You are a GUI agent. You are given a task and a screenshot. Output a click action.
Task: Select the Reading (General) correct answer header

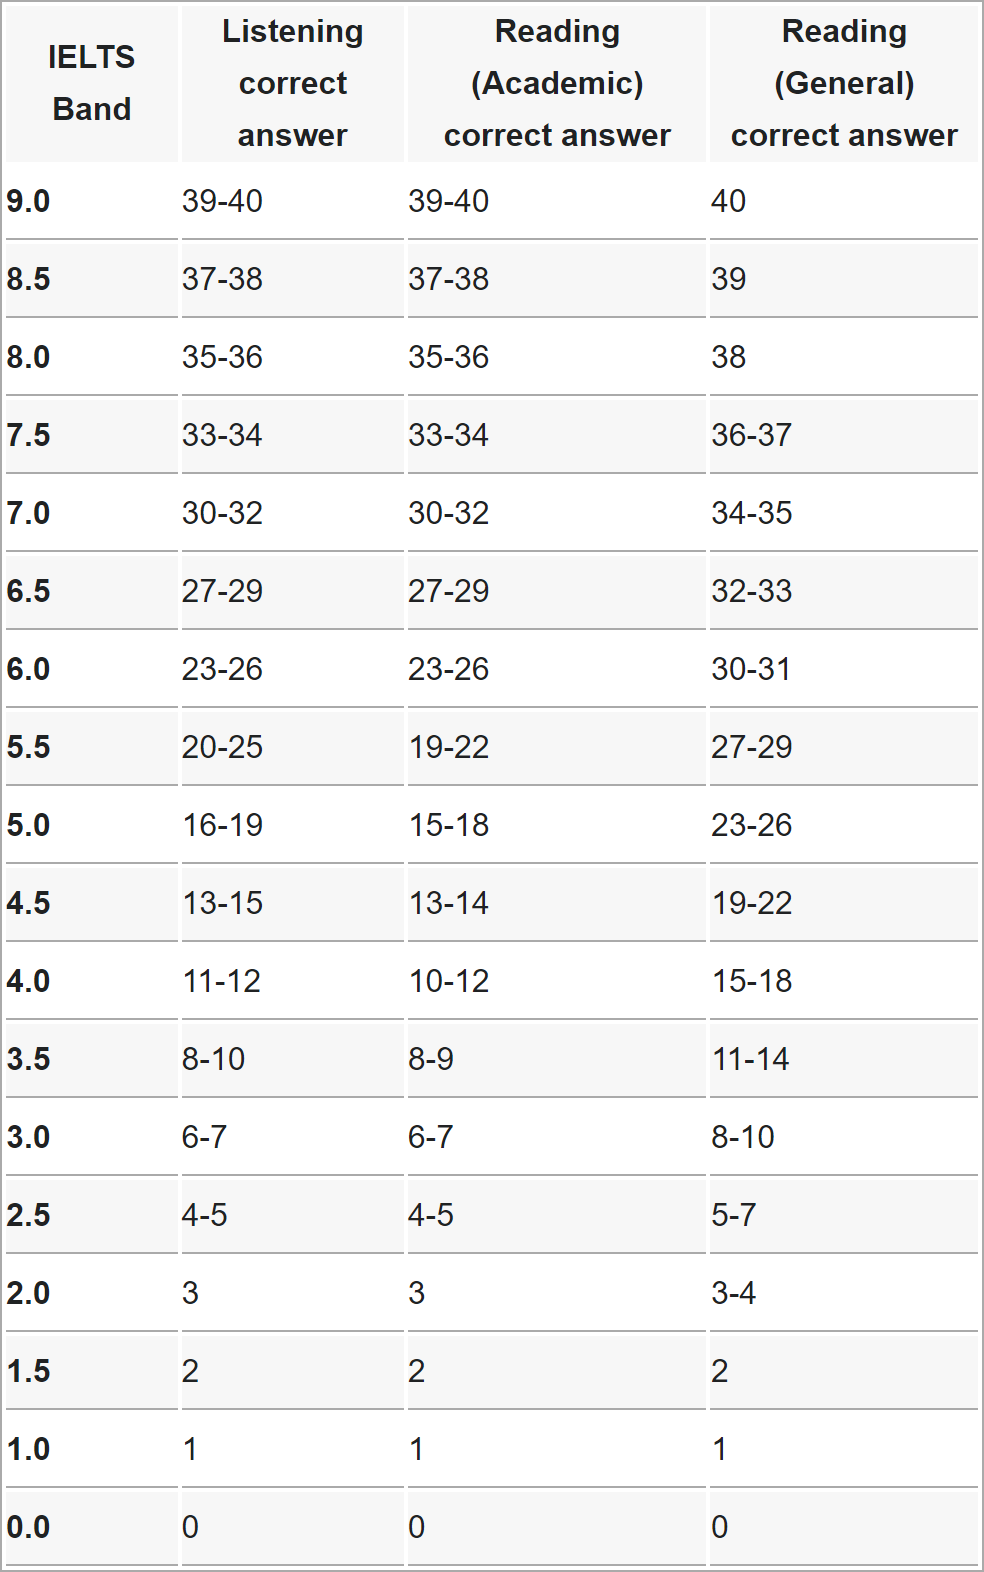[844, 83]
